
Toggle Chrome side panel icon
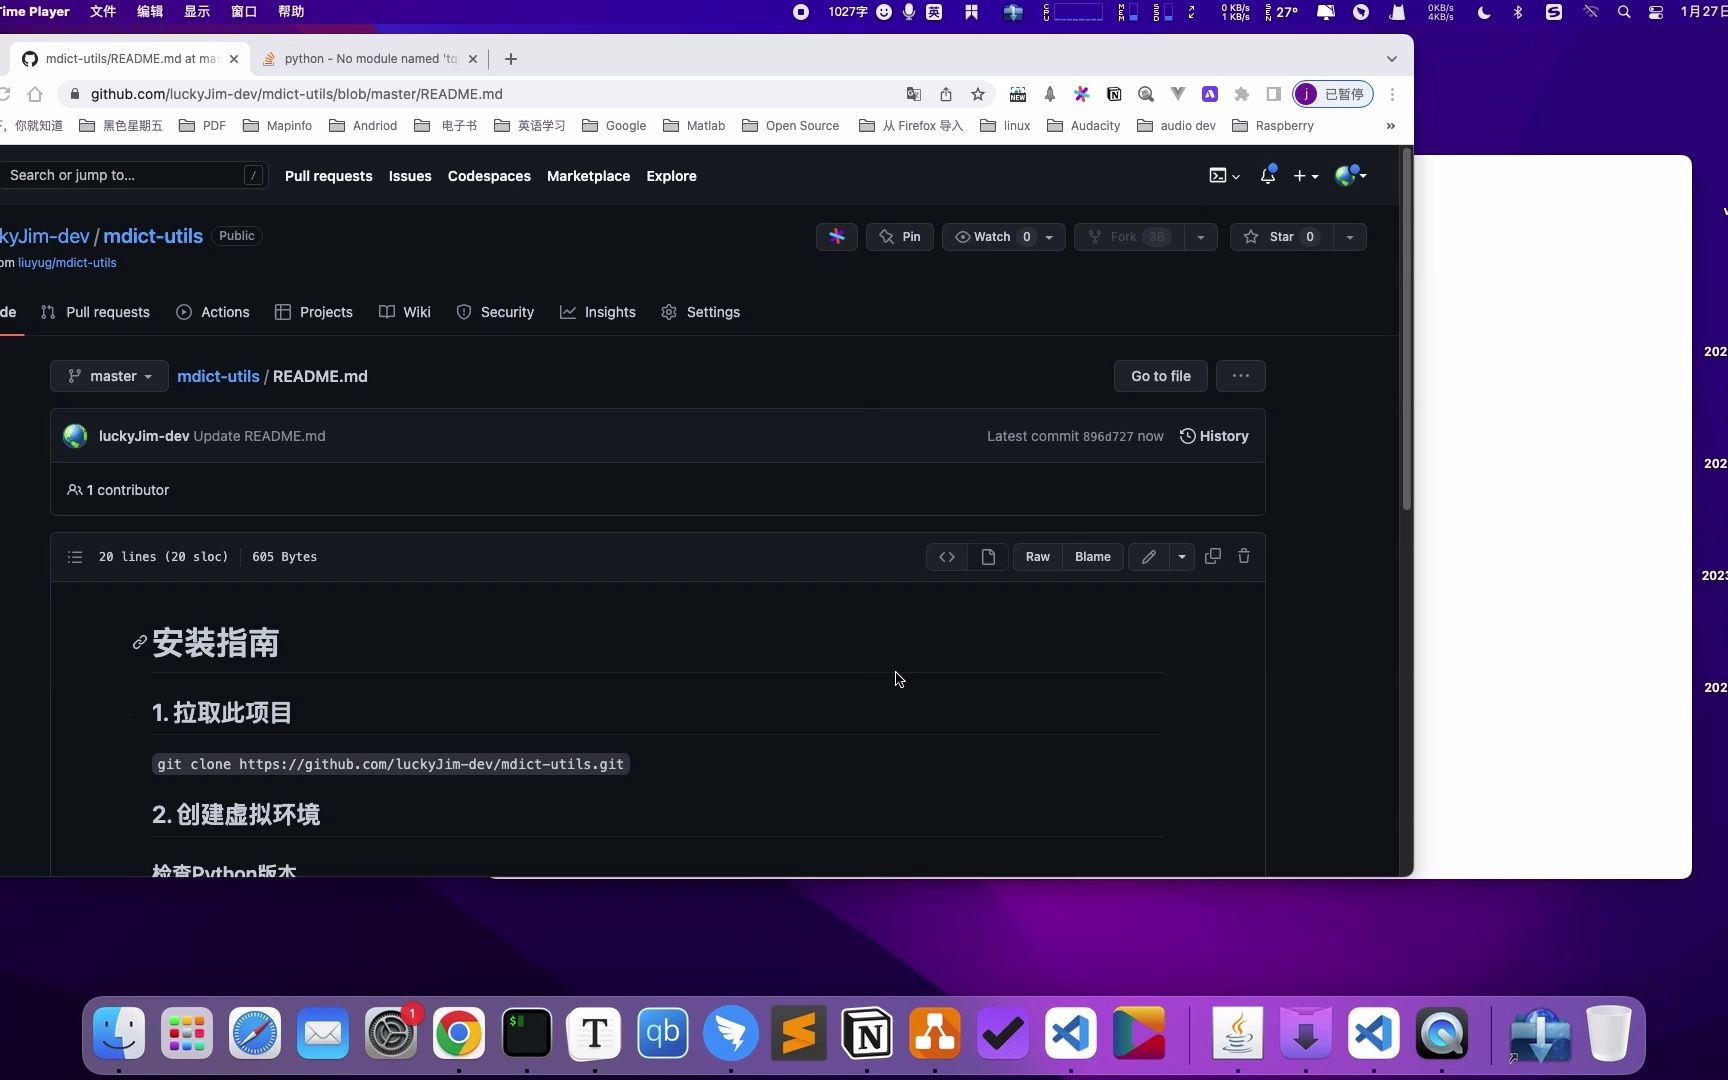(x=1274, y=94)
